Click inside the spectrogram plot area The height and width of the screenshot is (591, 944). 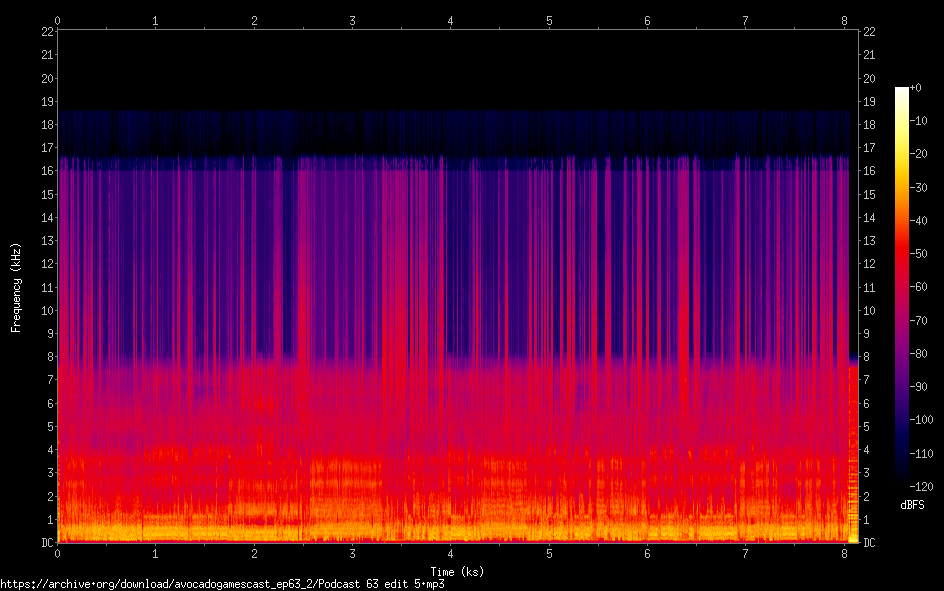pyautogui.click(x=458, y=286)
